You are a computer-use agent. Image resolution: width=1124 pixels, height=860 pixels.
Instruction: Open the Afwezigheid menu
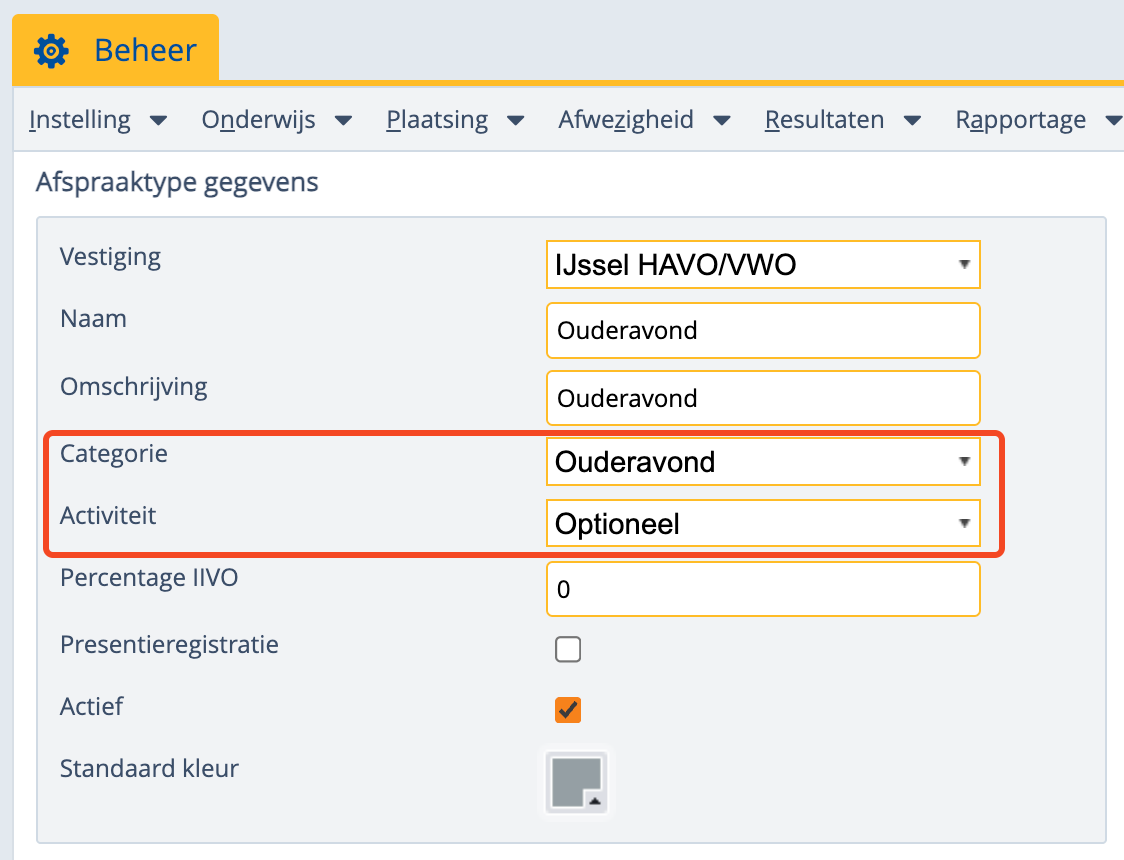pos(626,120)
